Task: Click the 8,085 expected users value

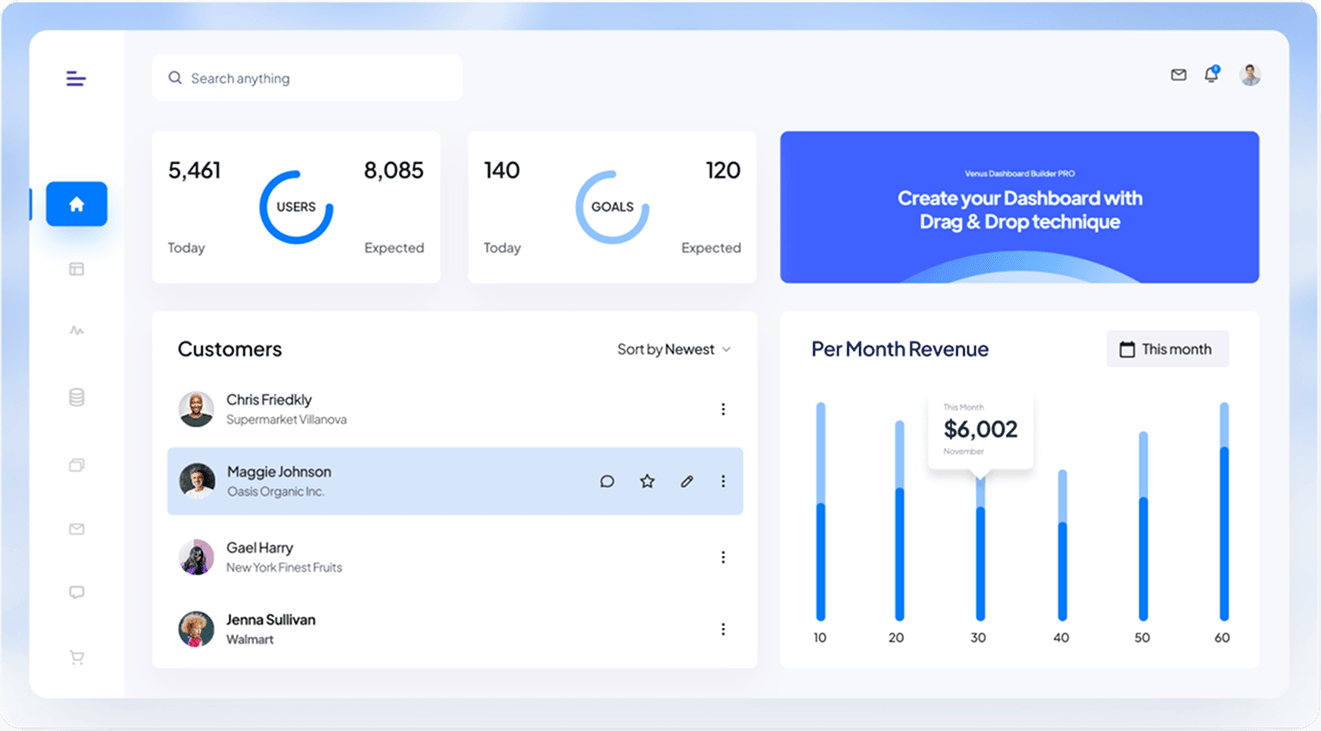Action: 394,171
